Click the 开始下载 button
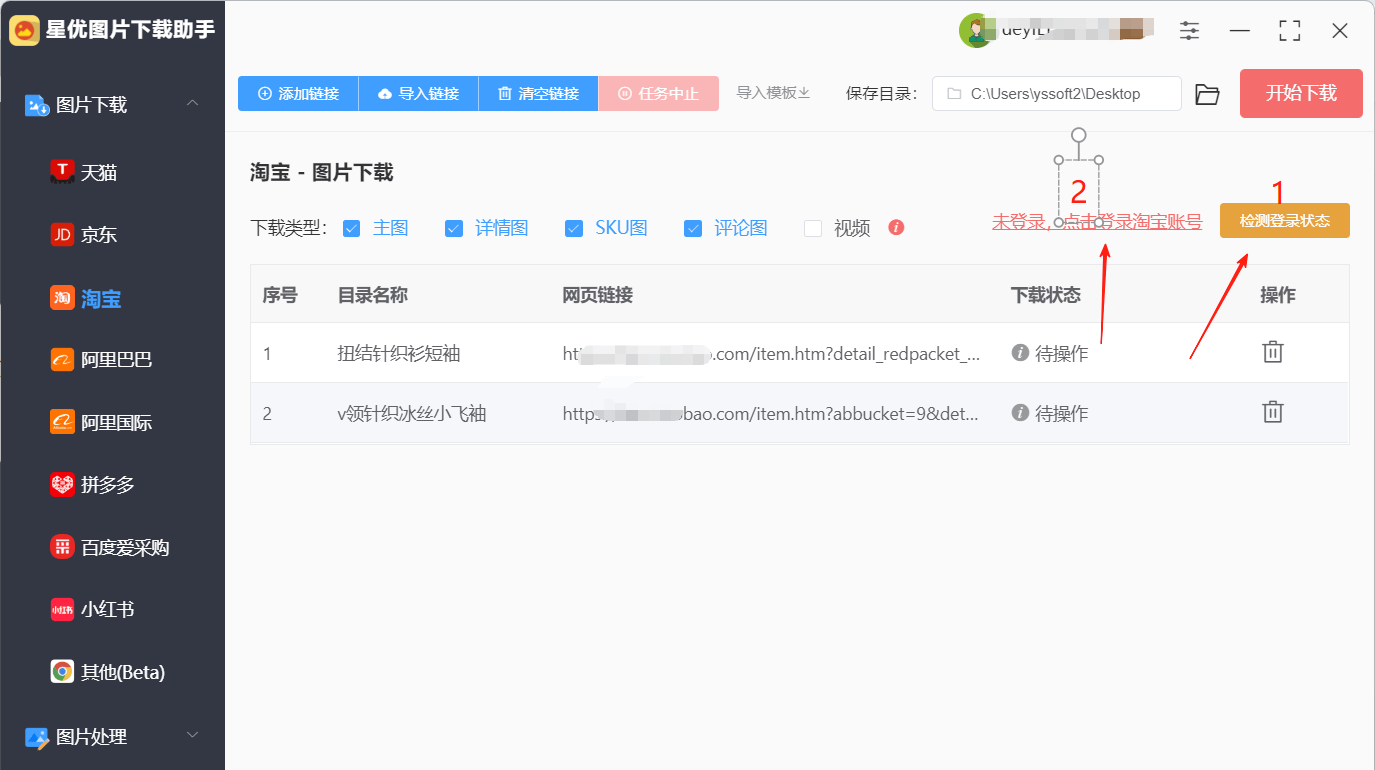 point(1301,94)
